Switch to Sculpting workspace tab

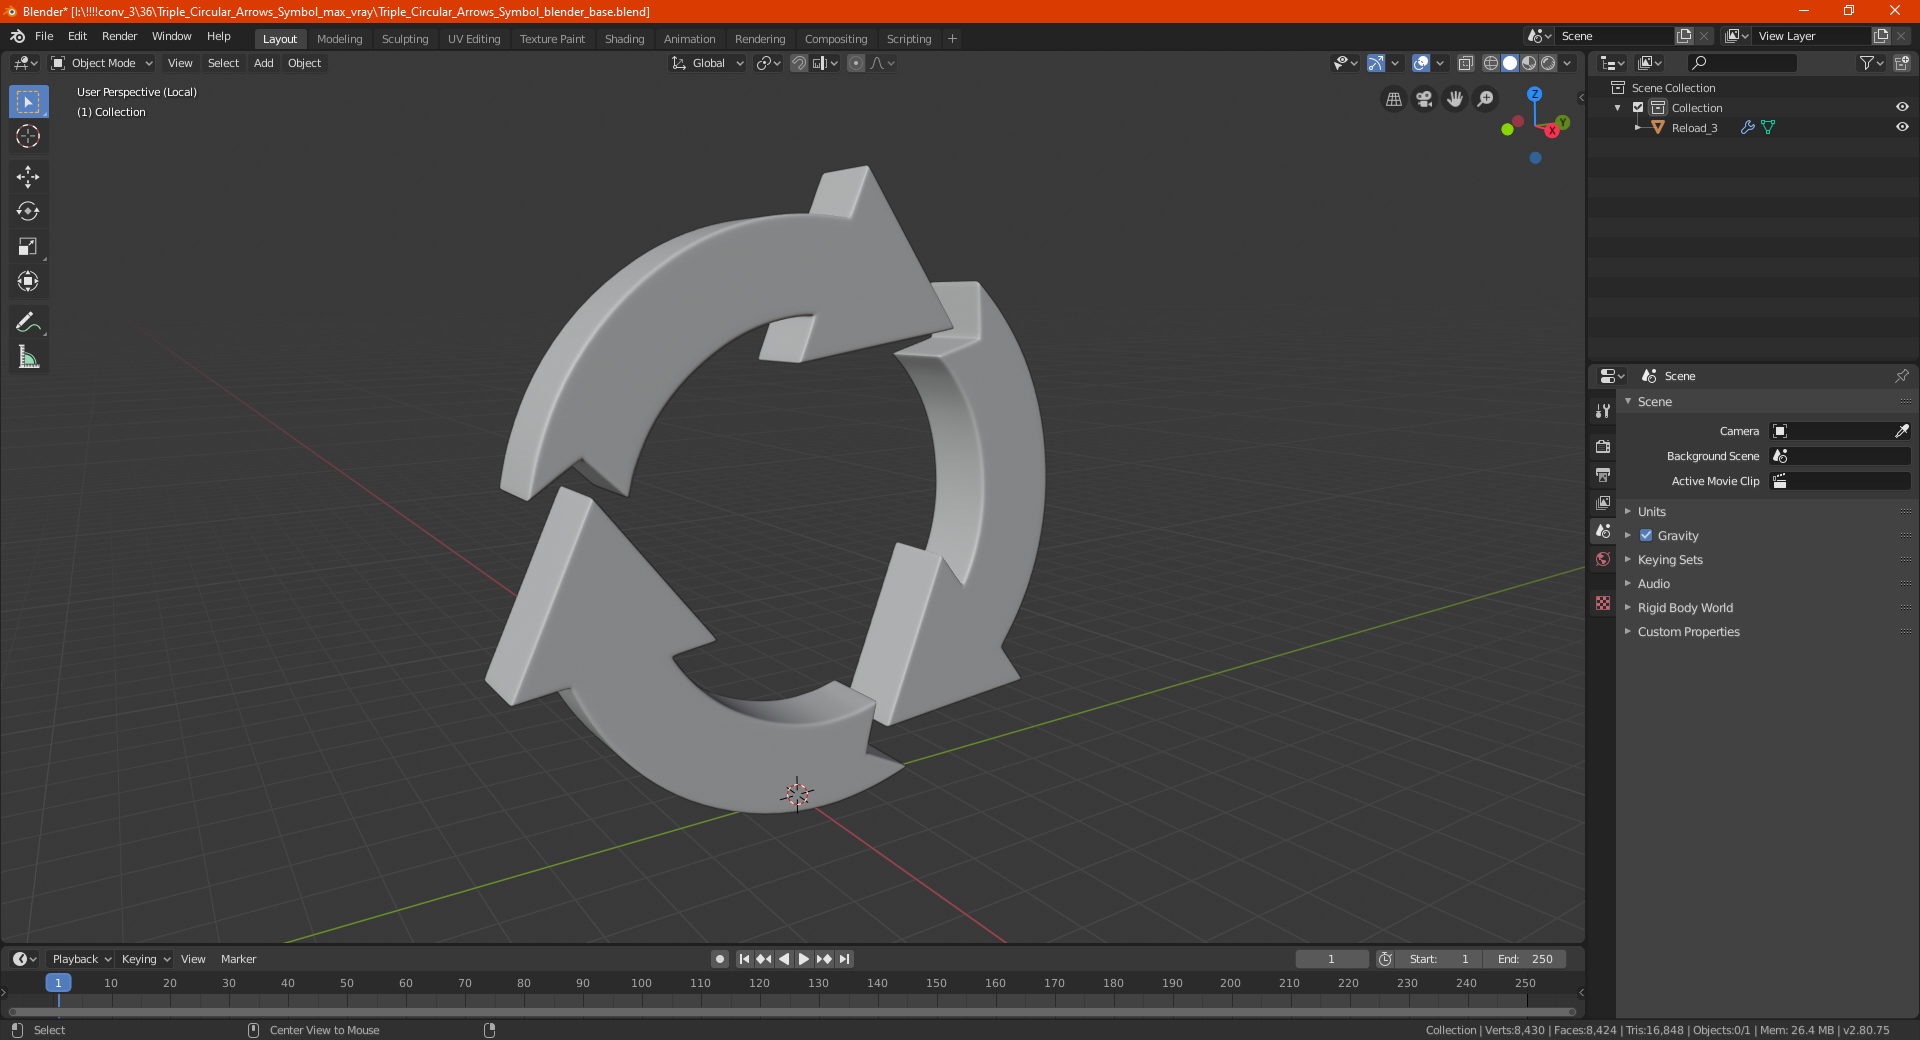(405, 39)
